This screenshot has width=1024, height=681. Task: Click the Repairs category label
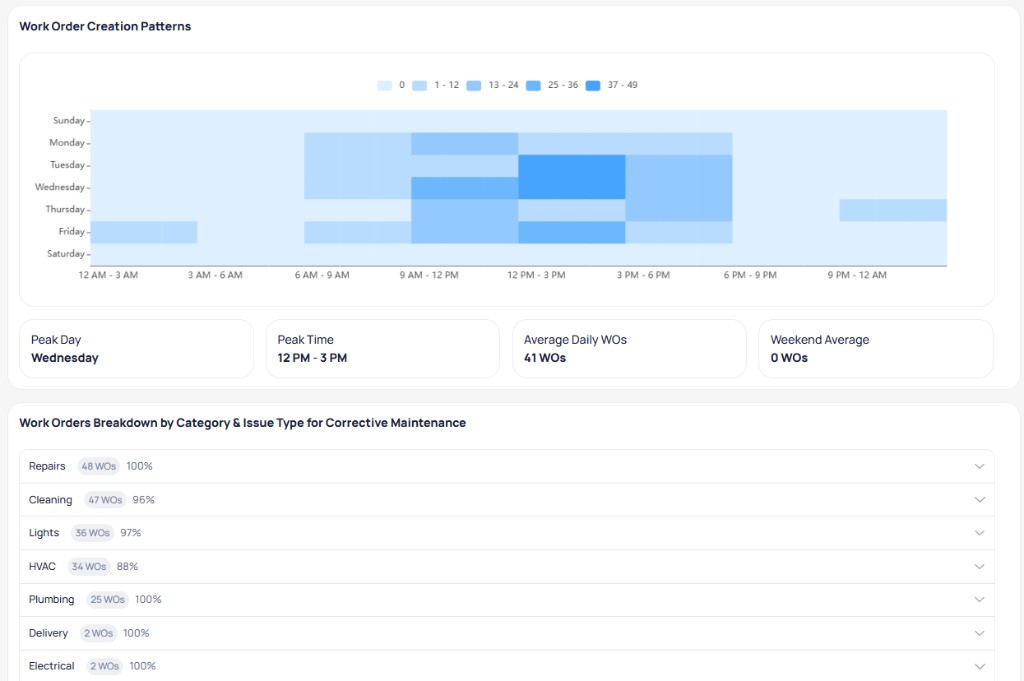pos(47,466)
